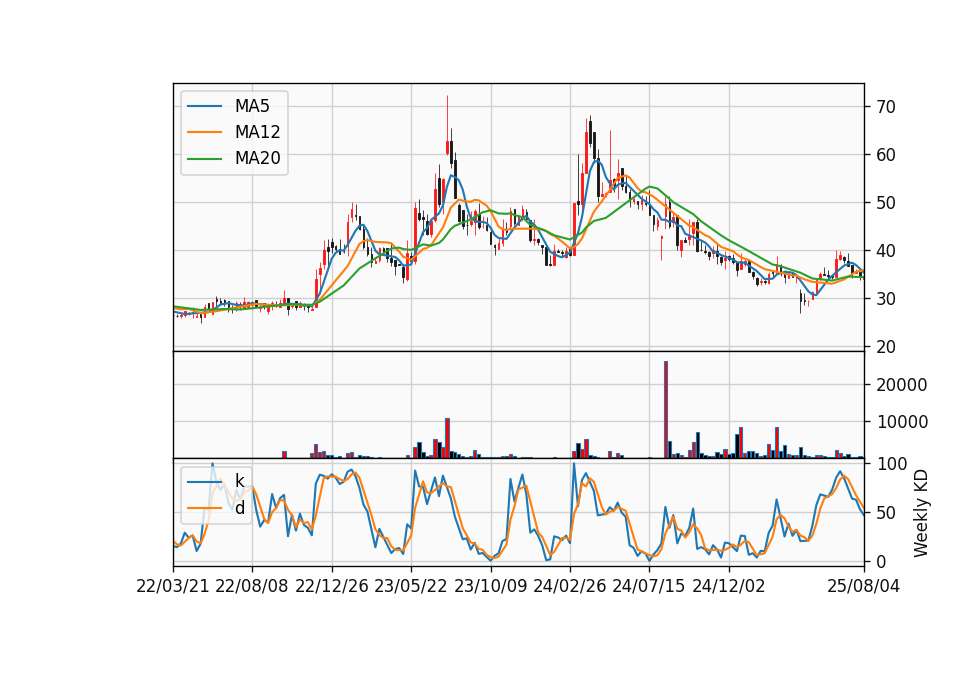
Task: Click the date label 25/08/04
Action: tap(864, 586)
